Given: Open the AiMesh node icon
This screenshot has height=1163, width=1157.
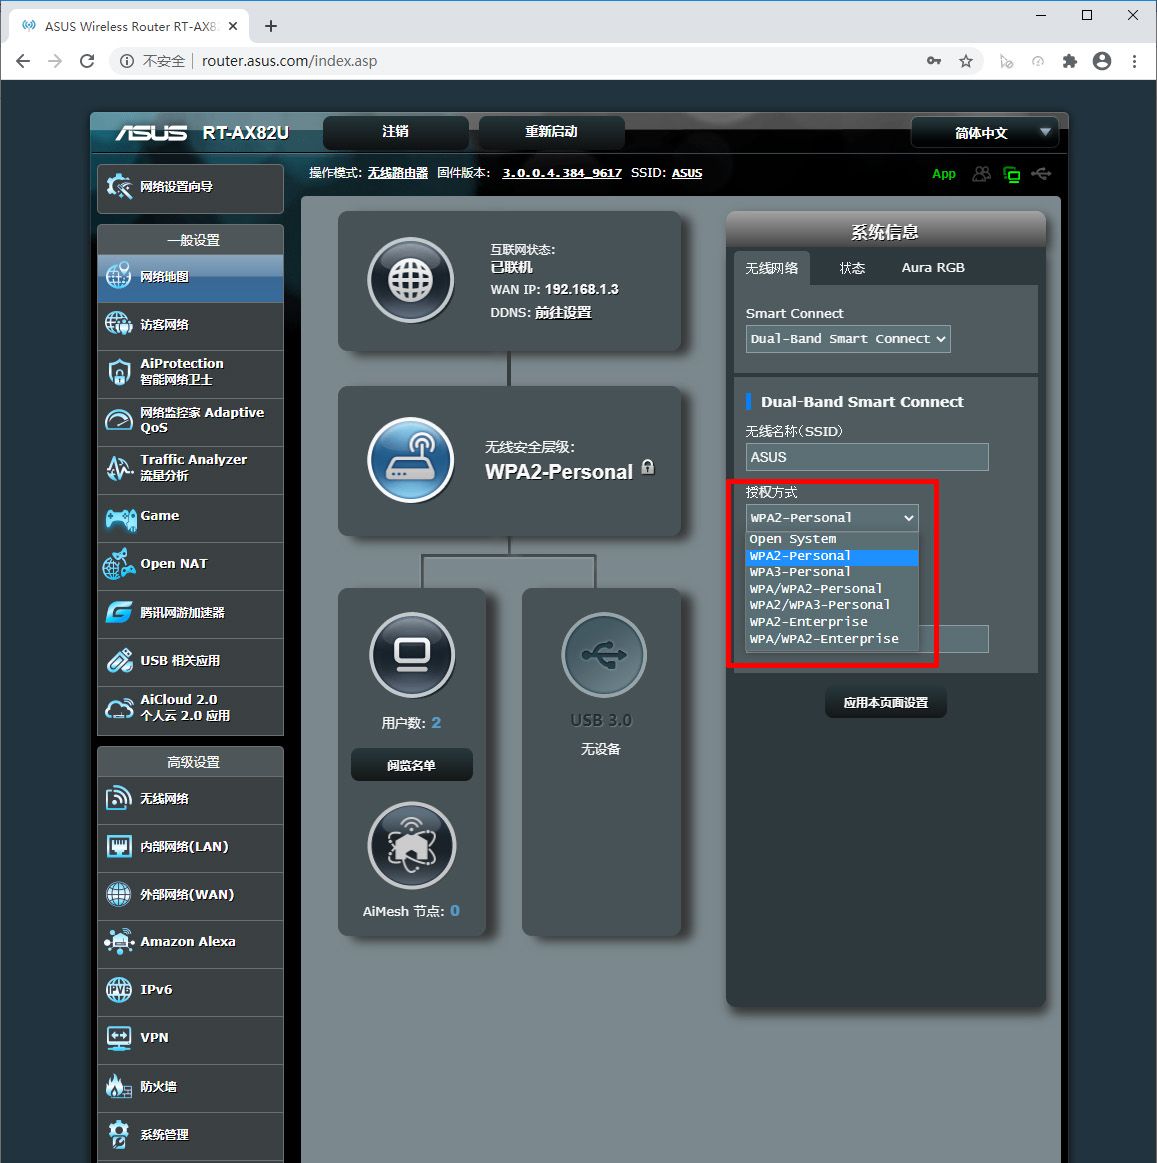Looking at the screenshot, I should [411, 846].
